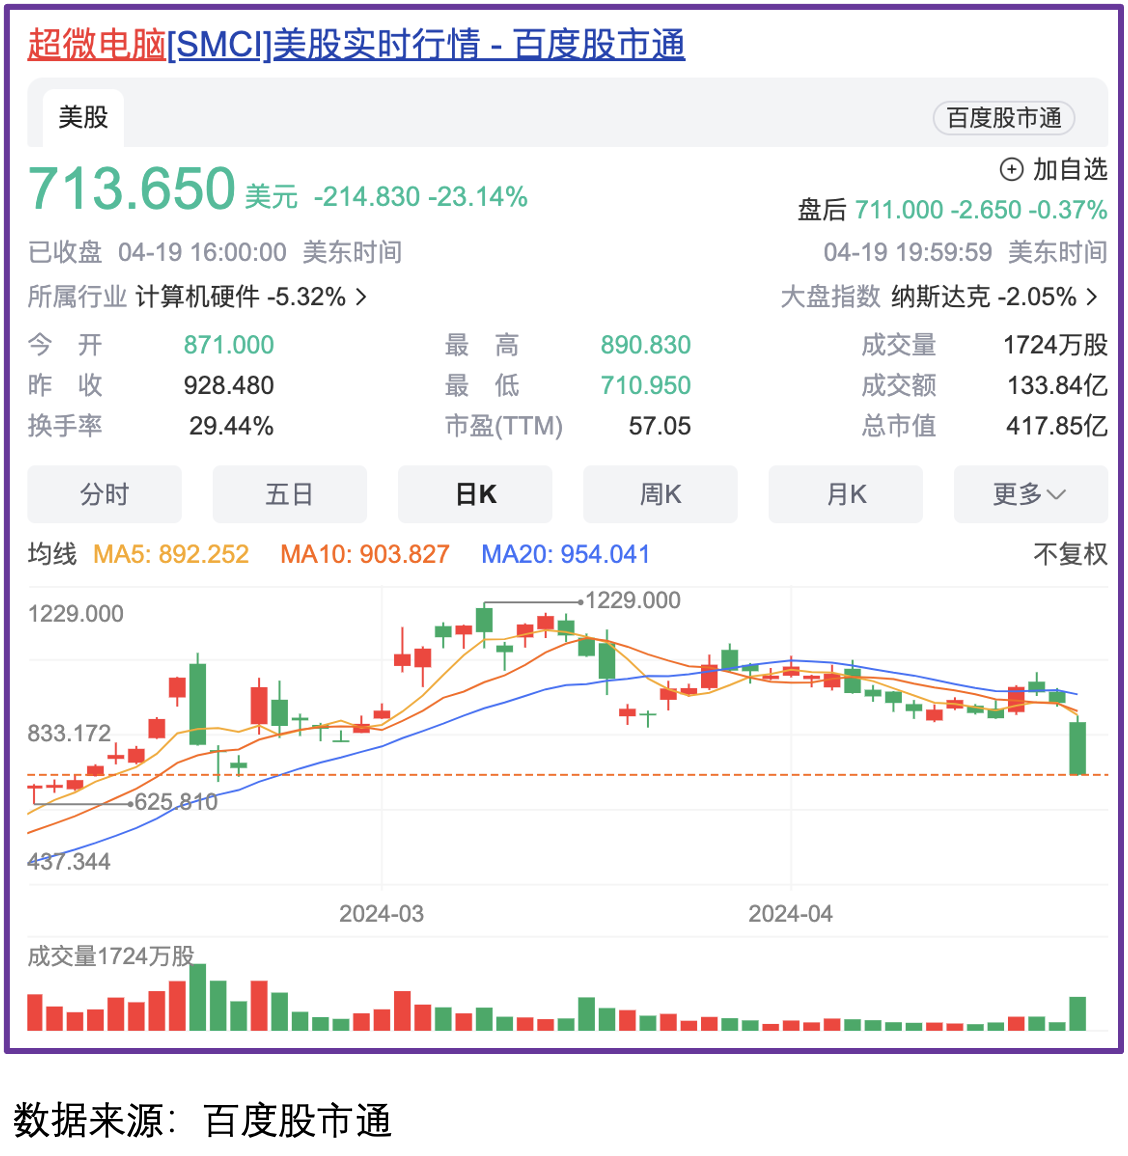Click the MA5: 892.252 legend value
Viewport: 1128px width, 1156px height.
point(171,554)
